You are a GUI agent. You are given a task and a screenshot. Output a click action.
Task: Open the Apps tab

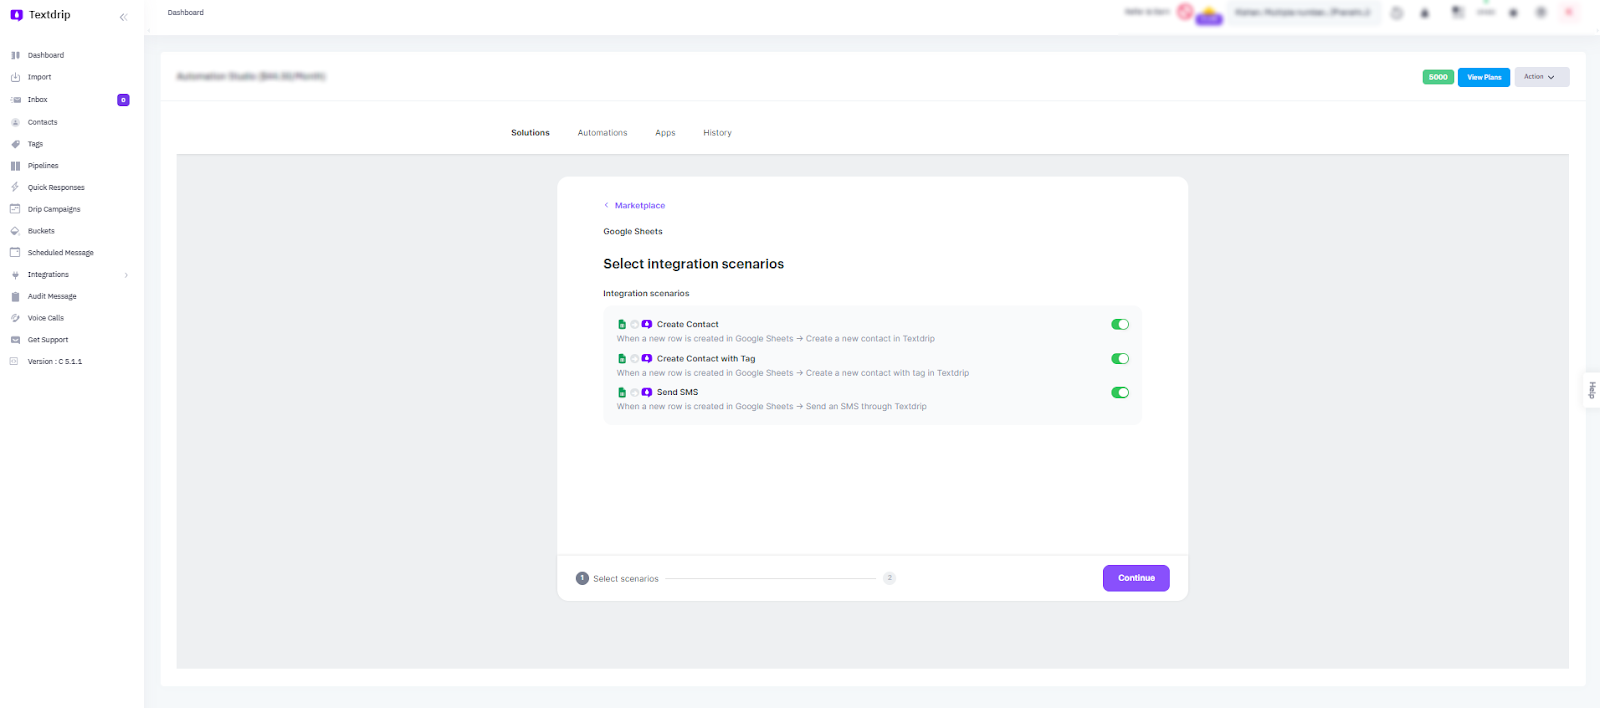(x=665, y=133)
